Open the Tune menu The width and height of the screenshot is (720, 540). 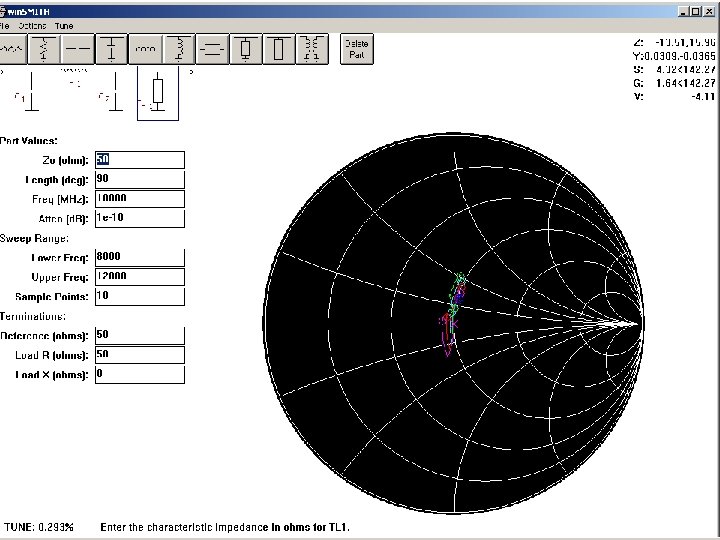[x=64, y=26]
